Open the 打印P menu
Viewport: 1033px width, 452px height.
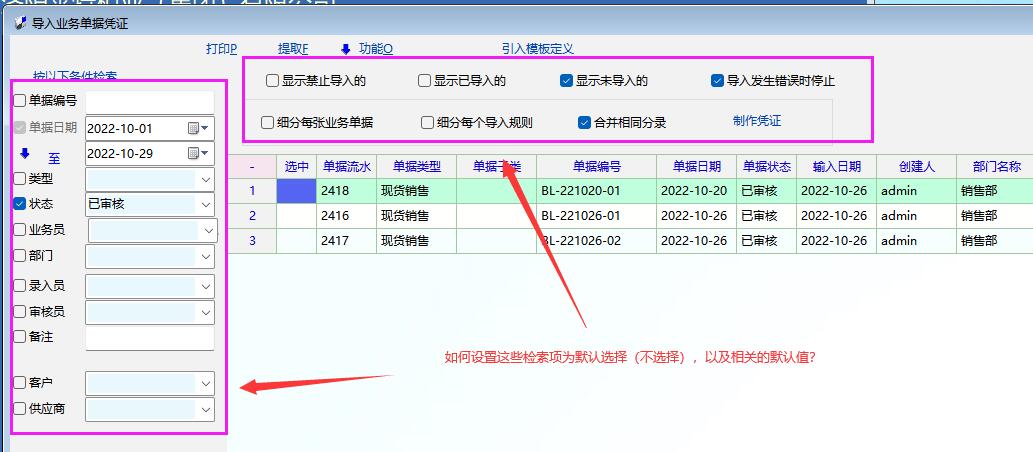click(221, 49)
